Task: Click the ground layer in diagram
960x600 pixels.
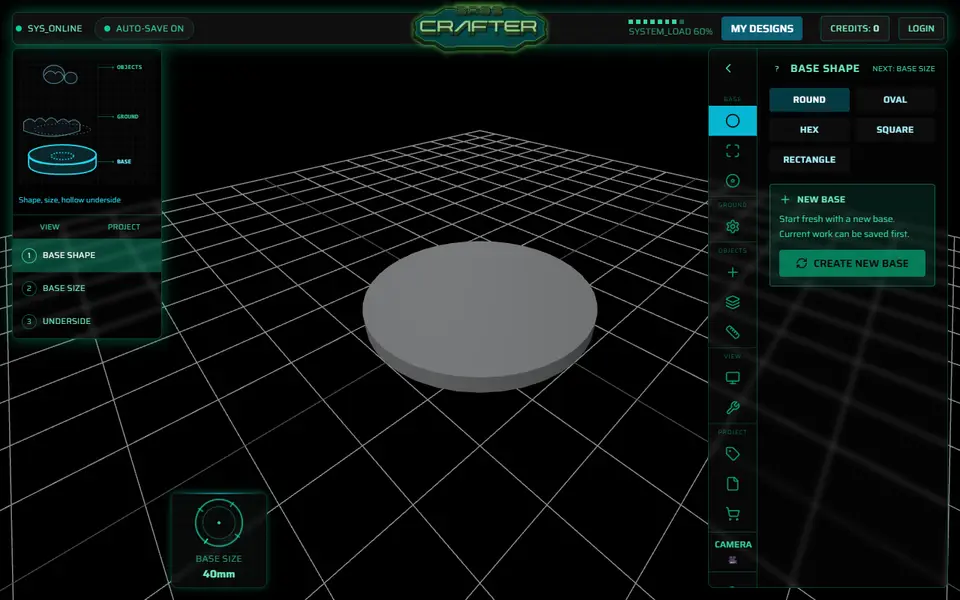Action: click(x=56, y=126)
